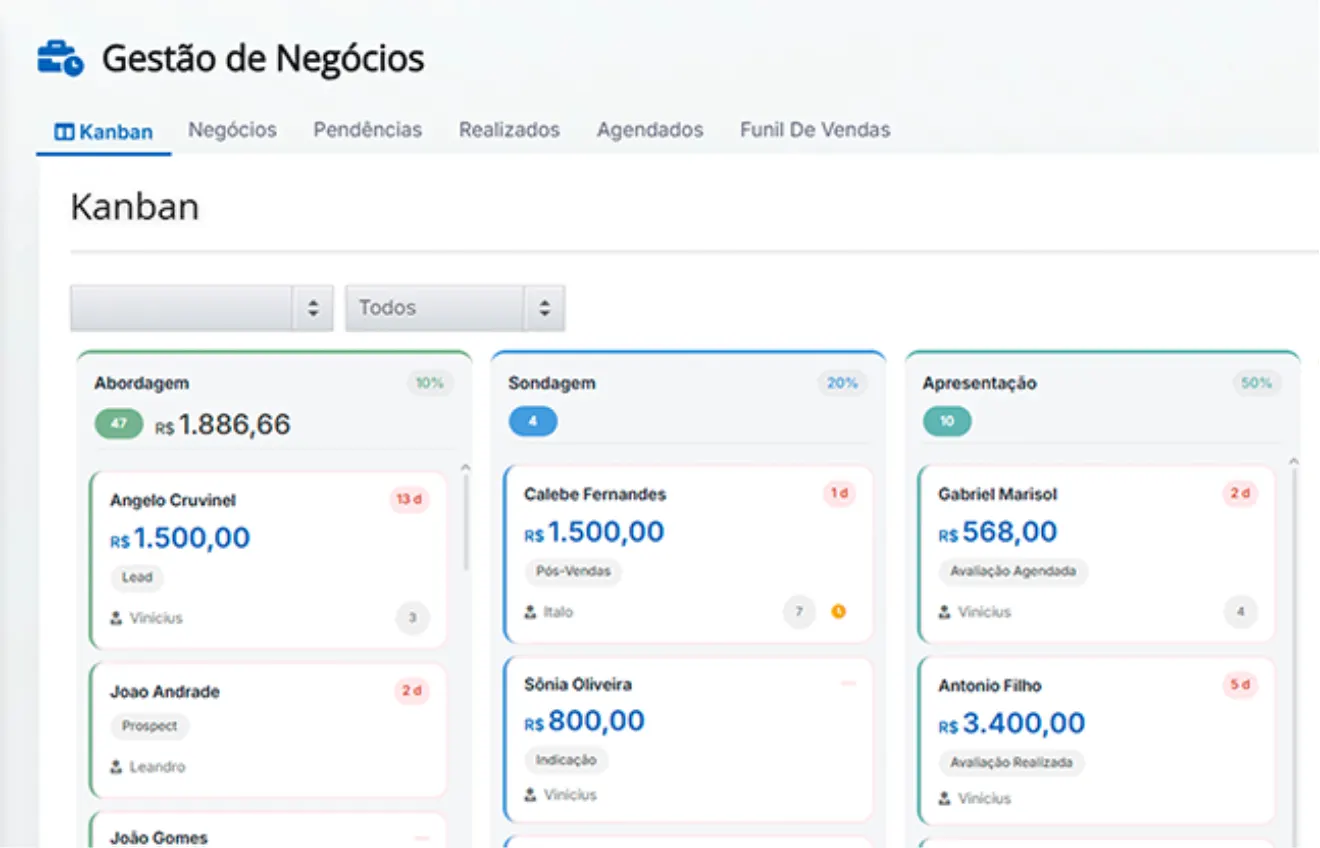Click the 1 d badge on Calebe Fernandes
This screenshot has width=1320, height=848.
click(840, 494)
